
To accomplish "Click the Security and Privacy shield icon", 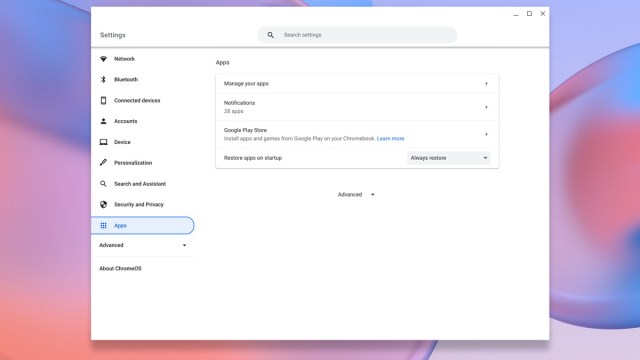I will [x=103, y=204].
